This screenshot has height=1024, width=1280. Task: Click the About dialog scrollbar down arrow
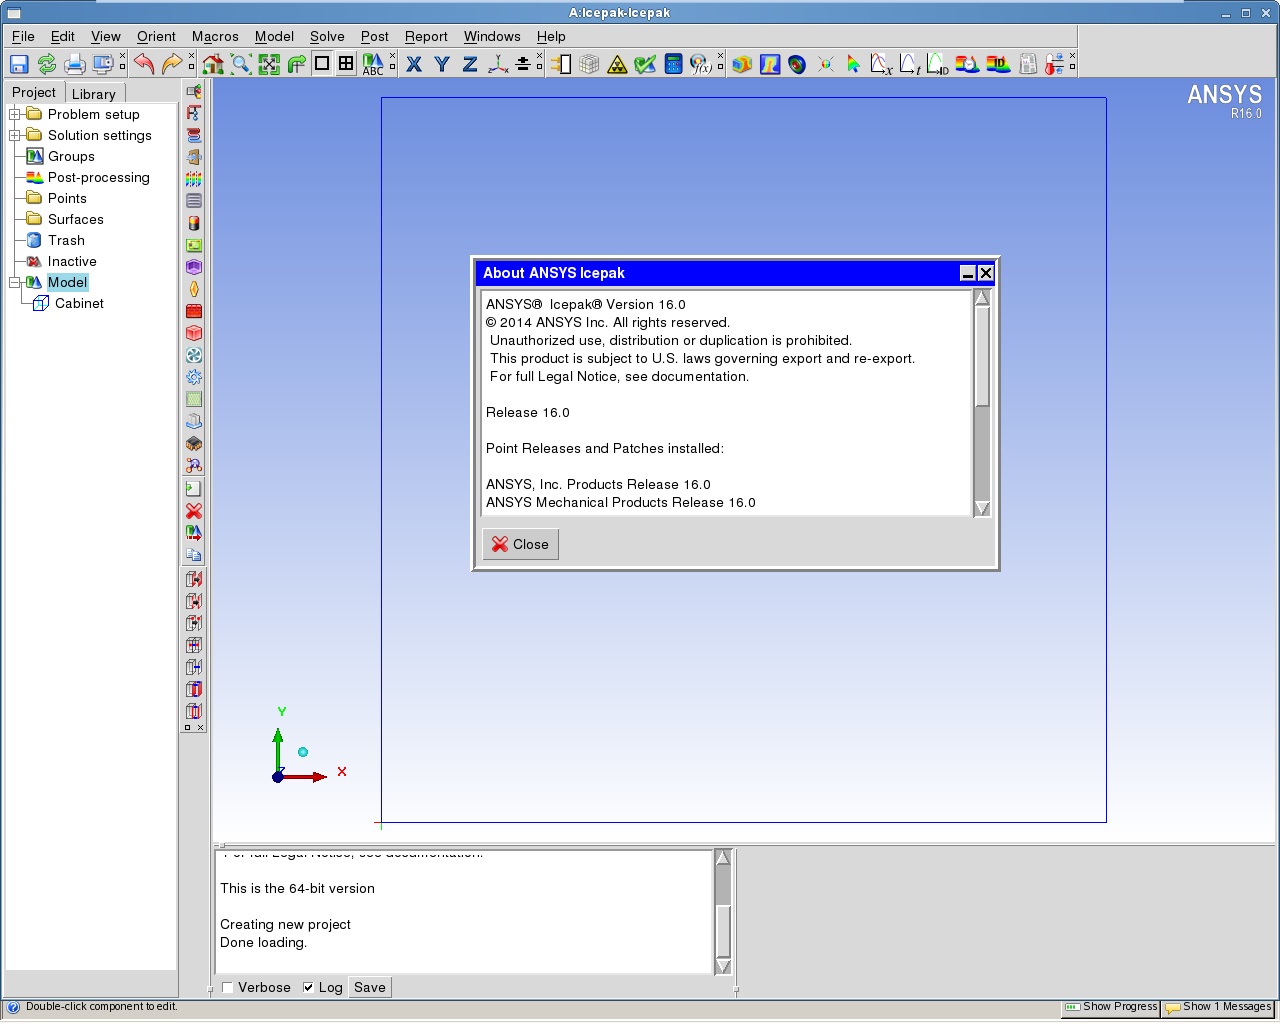982,508
